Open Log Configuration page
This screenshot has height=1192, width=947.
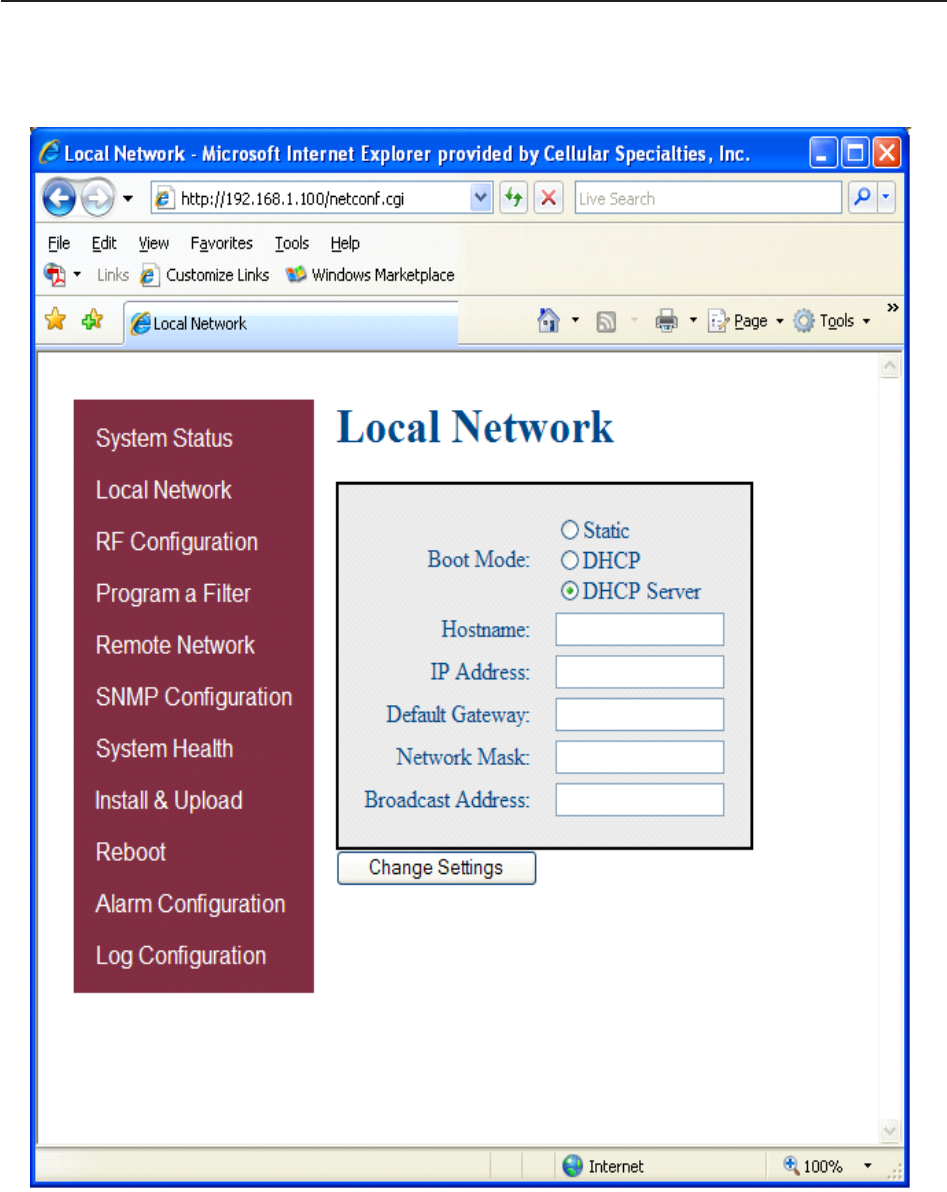(181, 956)
